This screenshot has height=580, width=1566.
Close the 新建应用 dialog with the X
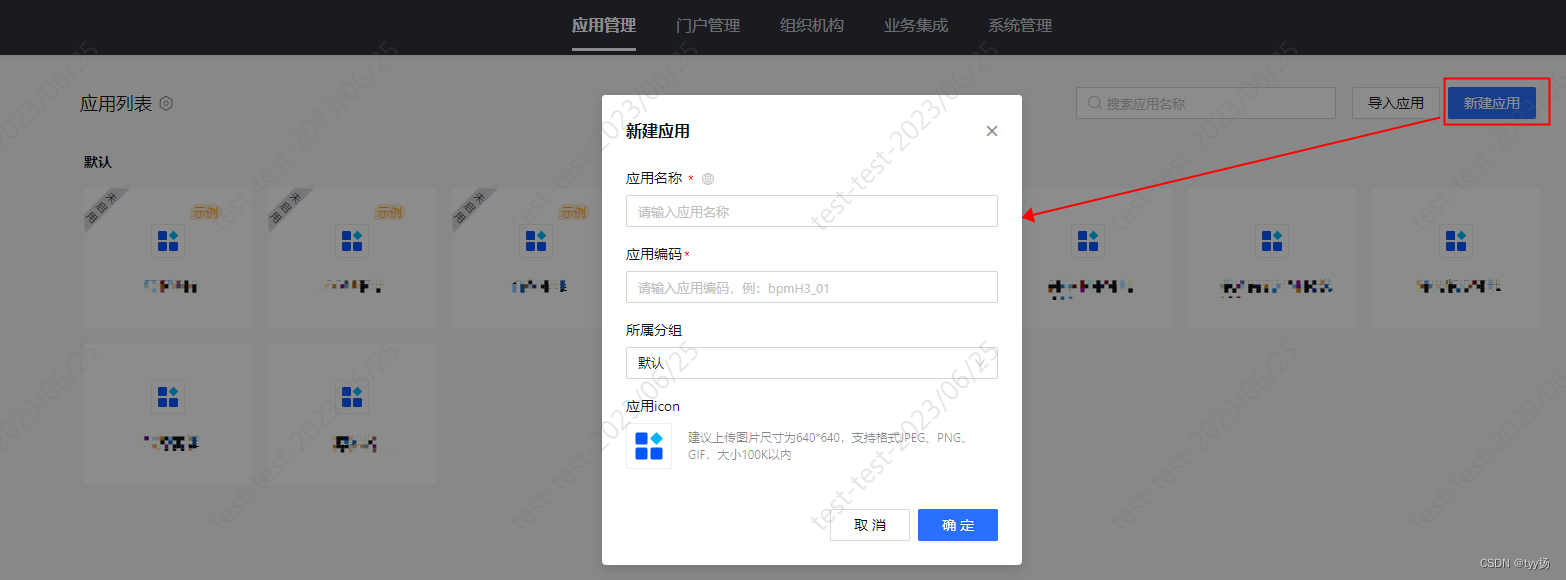[991, 131]
